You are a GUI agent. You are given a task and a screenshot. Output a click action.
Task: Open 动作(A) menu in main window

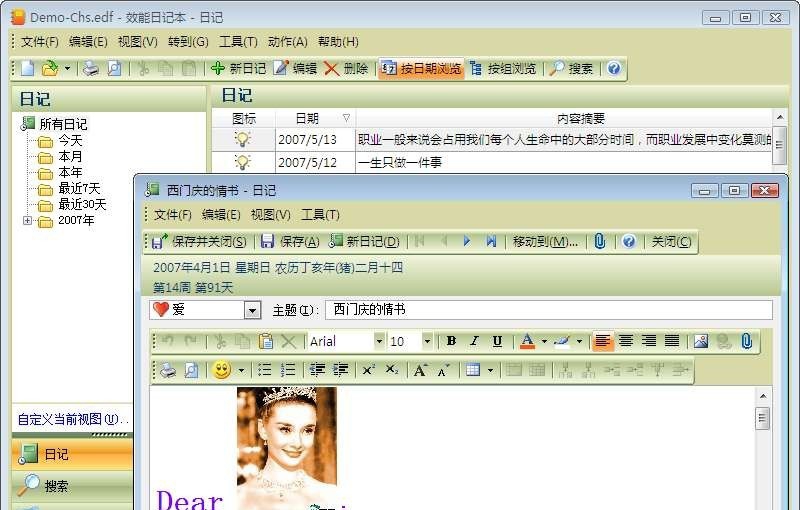tap(287, 42)
